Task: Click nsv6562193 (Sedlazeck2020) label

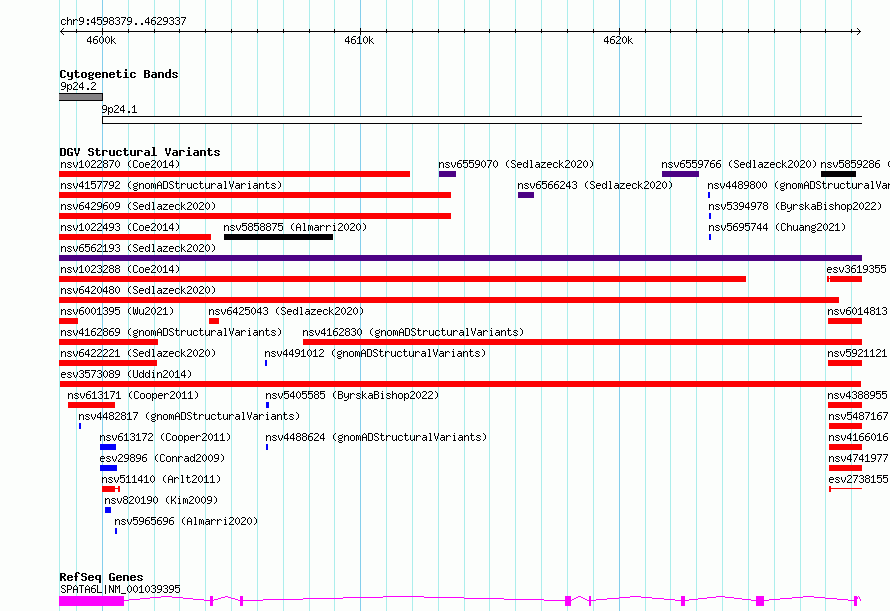Action: point(138,248)
